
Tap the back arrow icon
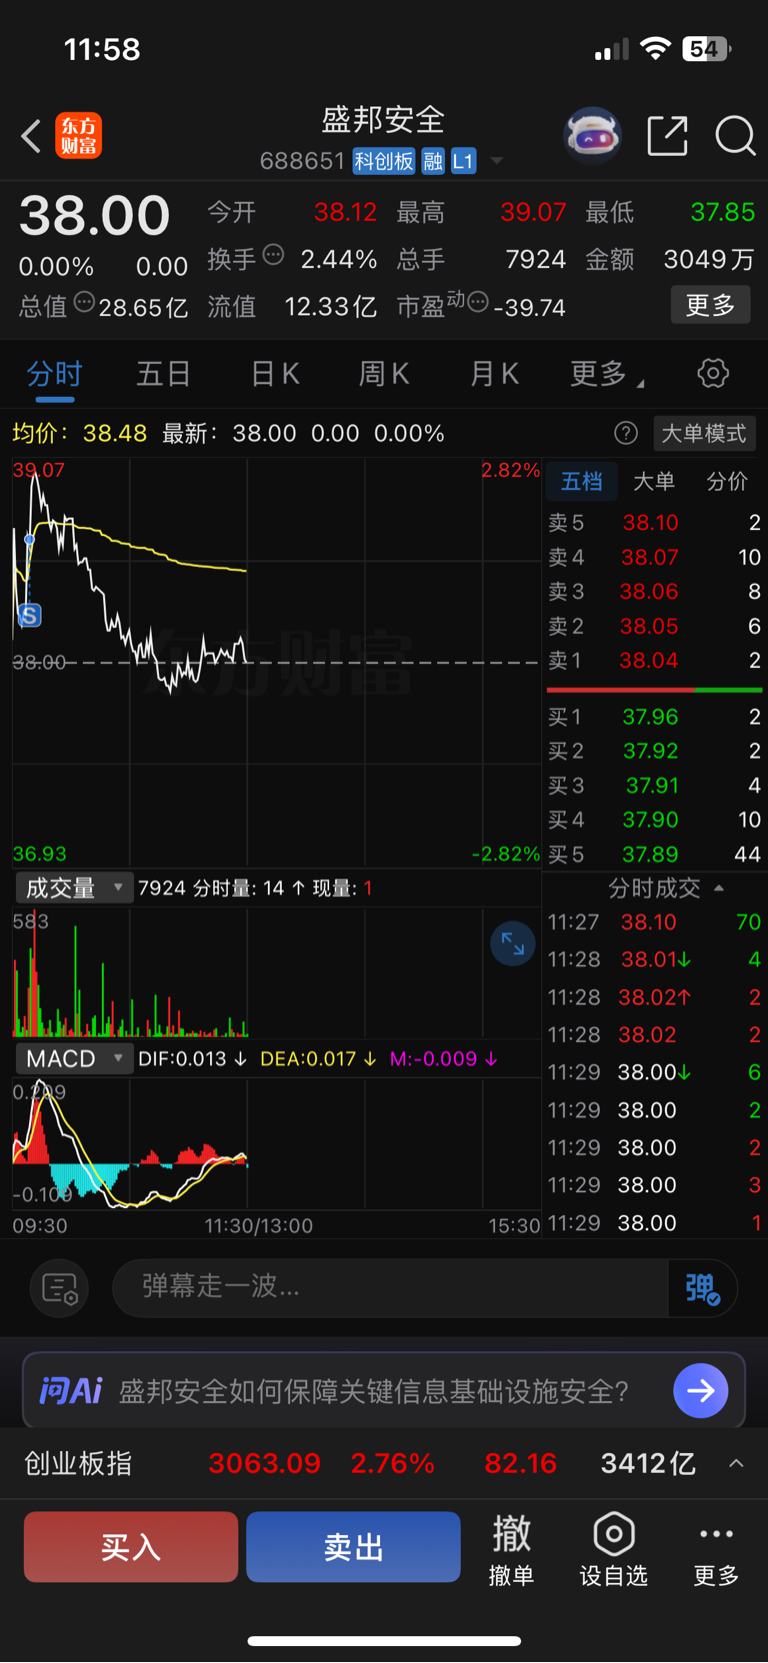[x=31, y=136]
